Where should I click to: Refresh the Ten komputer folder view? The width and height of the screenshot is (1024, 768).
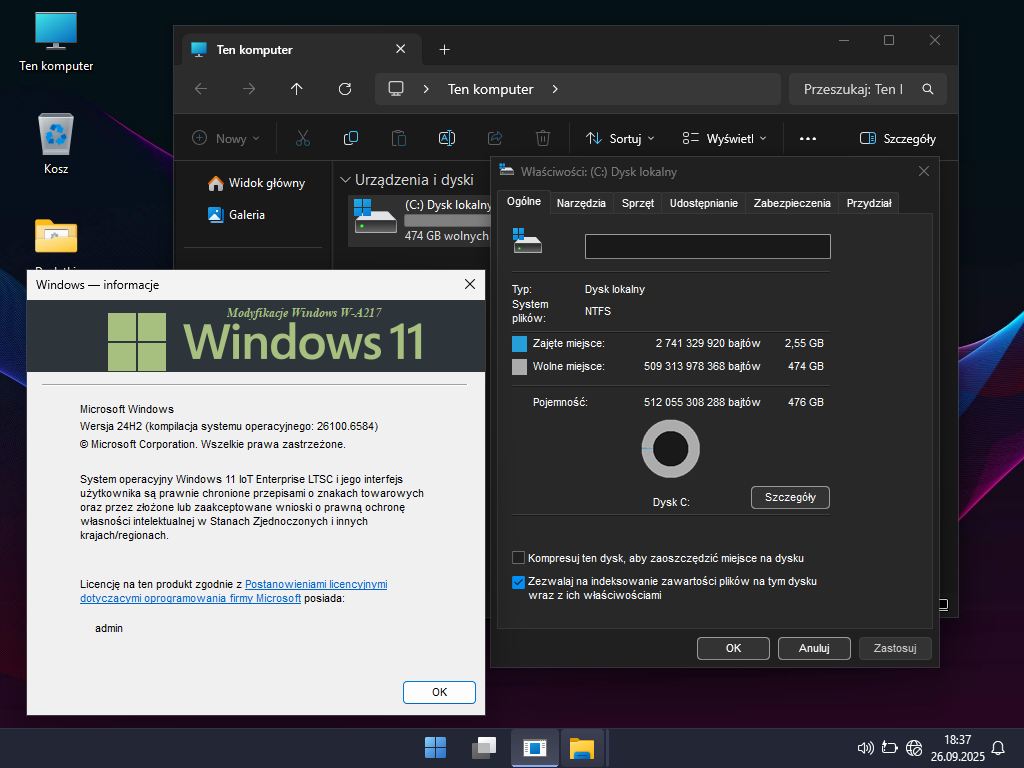point(345,89)
